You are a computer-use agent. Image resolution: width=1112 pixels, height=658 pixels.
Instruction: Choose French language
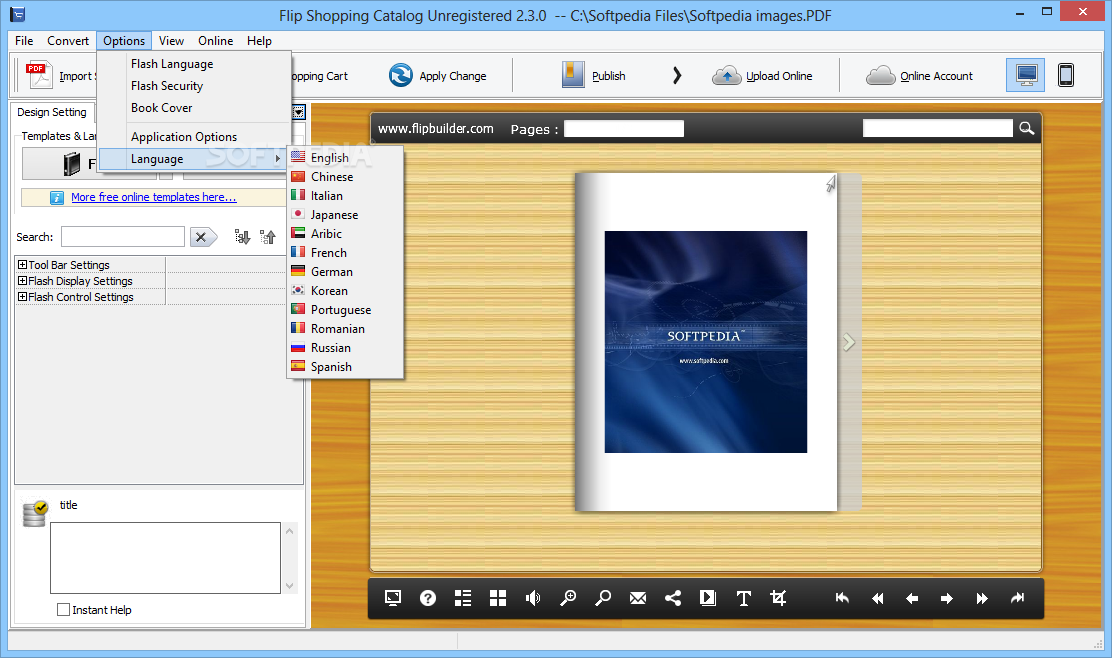click(x=345, y=252)
